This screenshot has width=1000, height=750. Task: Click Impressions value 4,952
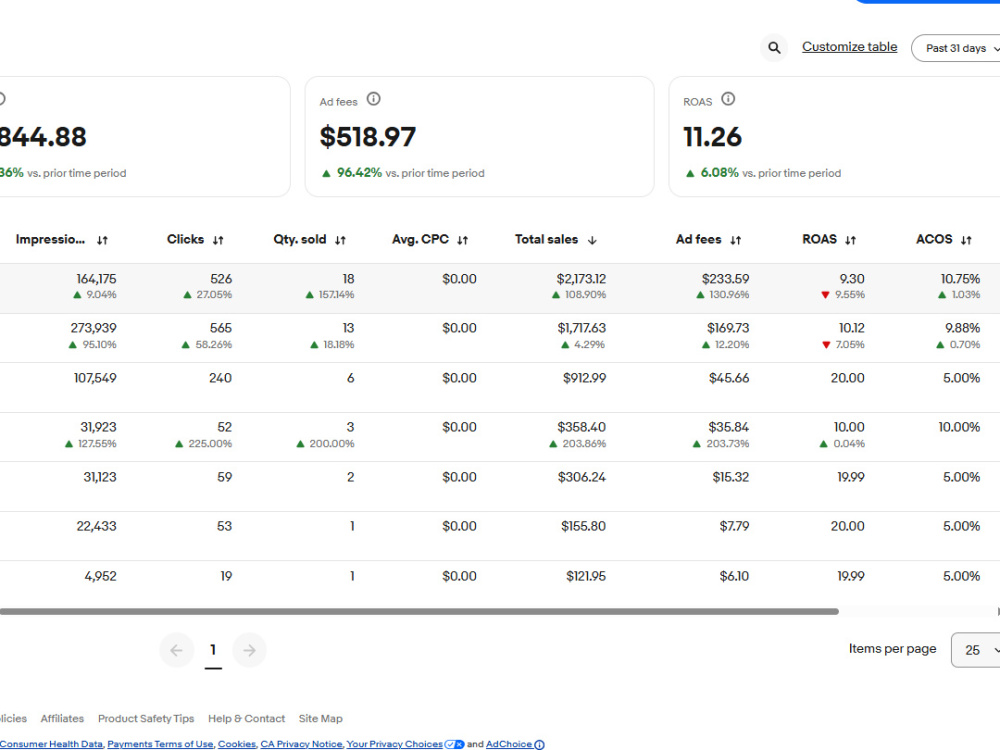pos(101,577)
